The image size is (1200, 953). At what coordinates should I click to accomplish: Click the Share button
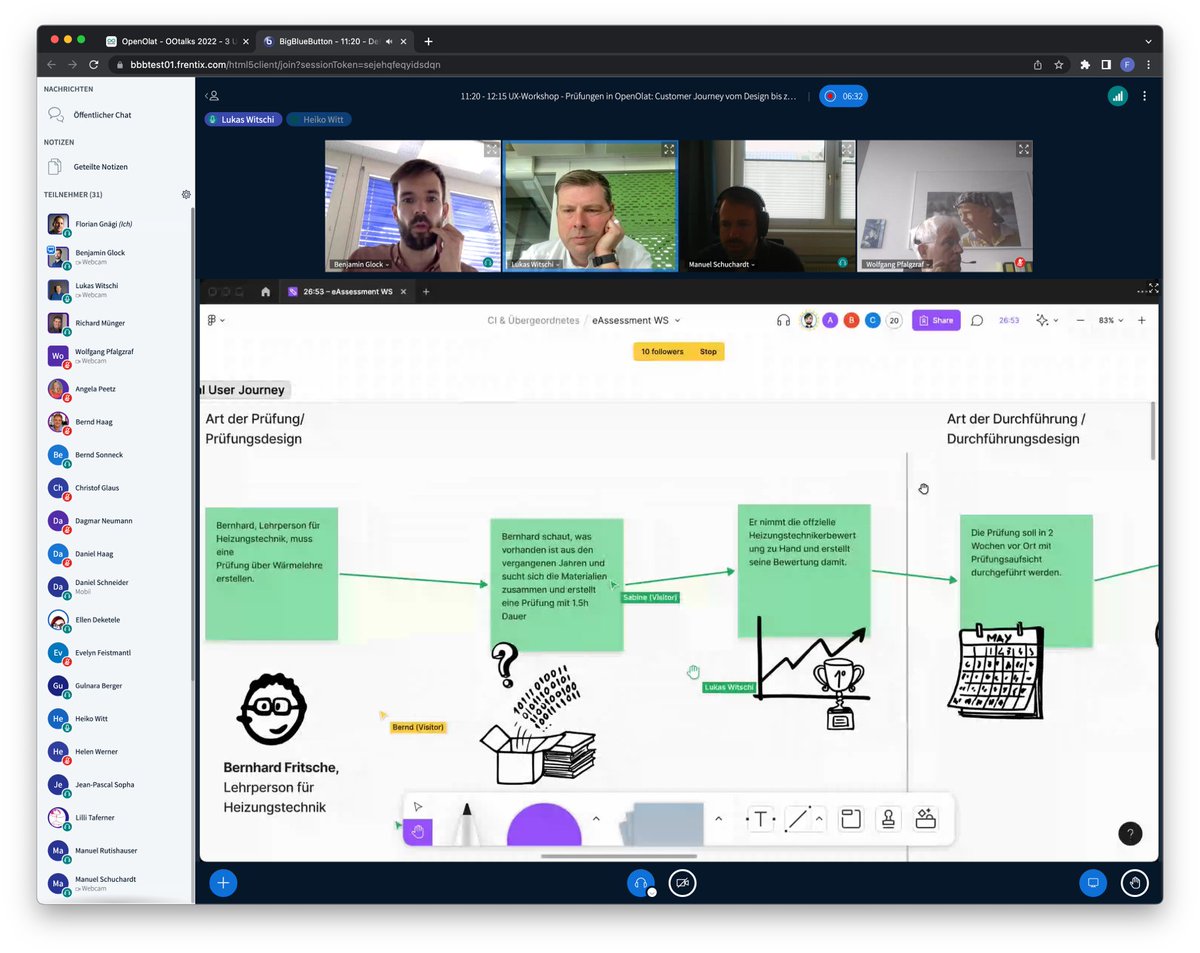(x=936, y=320)
